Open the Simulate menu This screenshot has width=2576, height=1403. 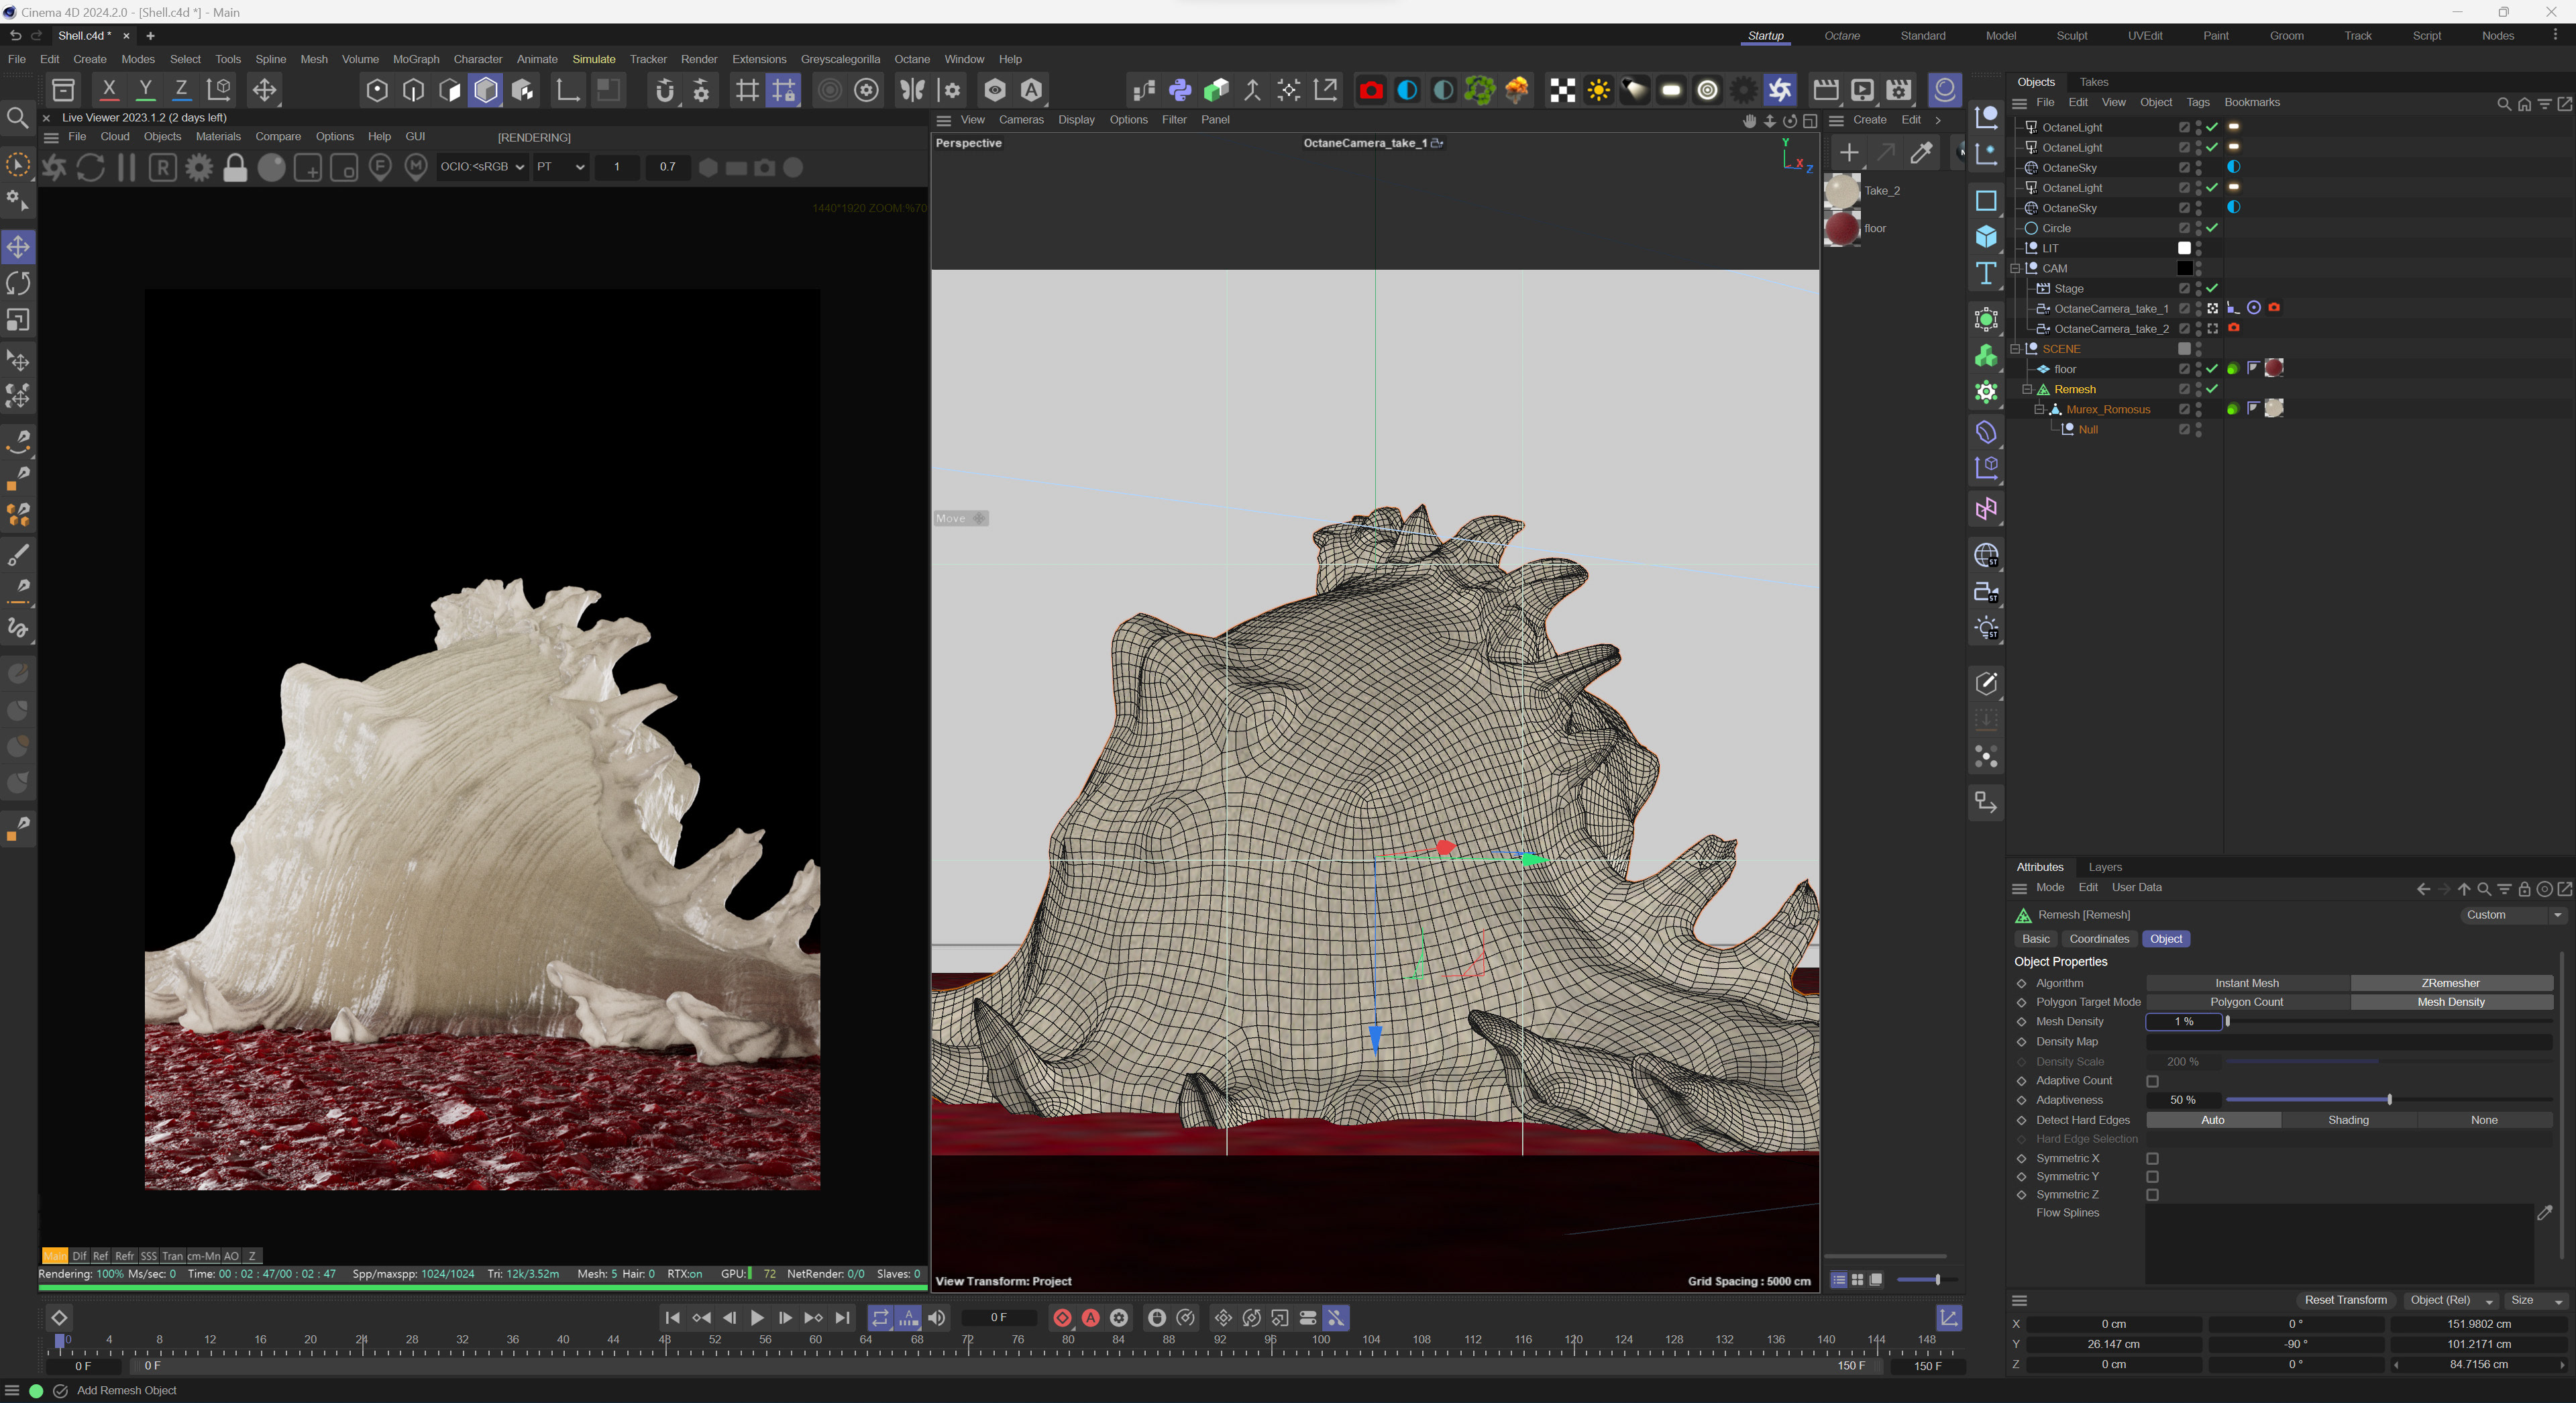click(594, 59)
